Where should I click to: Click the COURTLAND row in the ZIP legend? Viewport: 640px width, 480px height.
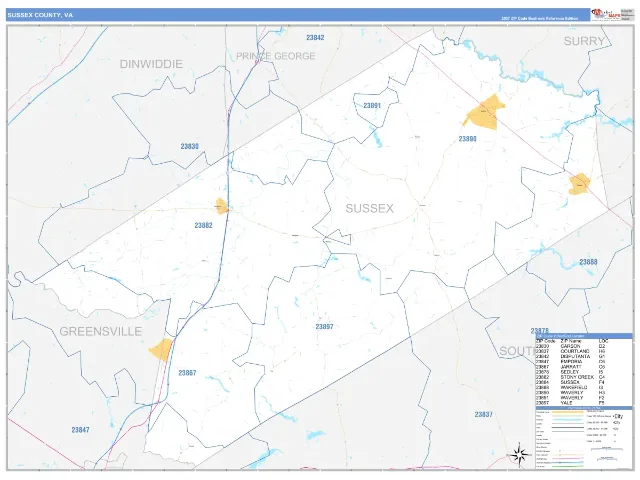point(571,351)
